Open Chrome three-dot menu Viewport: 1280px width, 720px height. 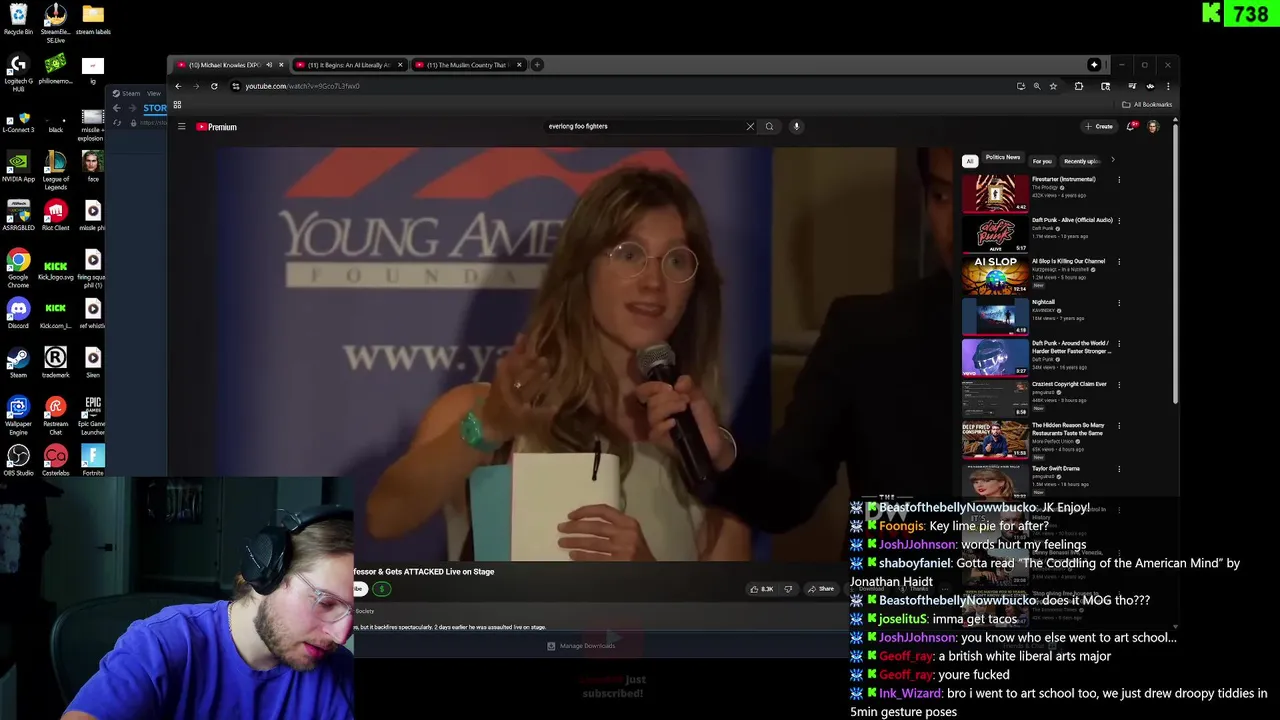click(x=1168, y=86)
